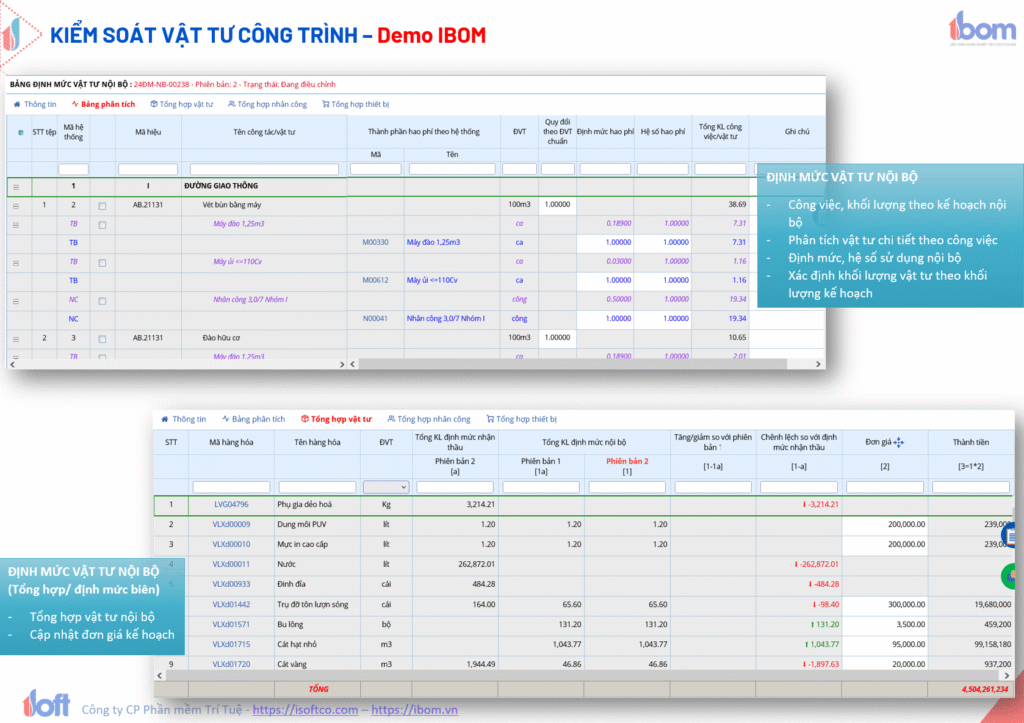Click the Tổng hợp thiết bị cart icon in upper panel
Viewport: 1024px width, 723px height.
tap(326, 104)
